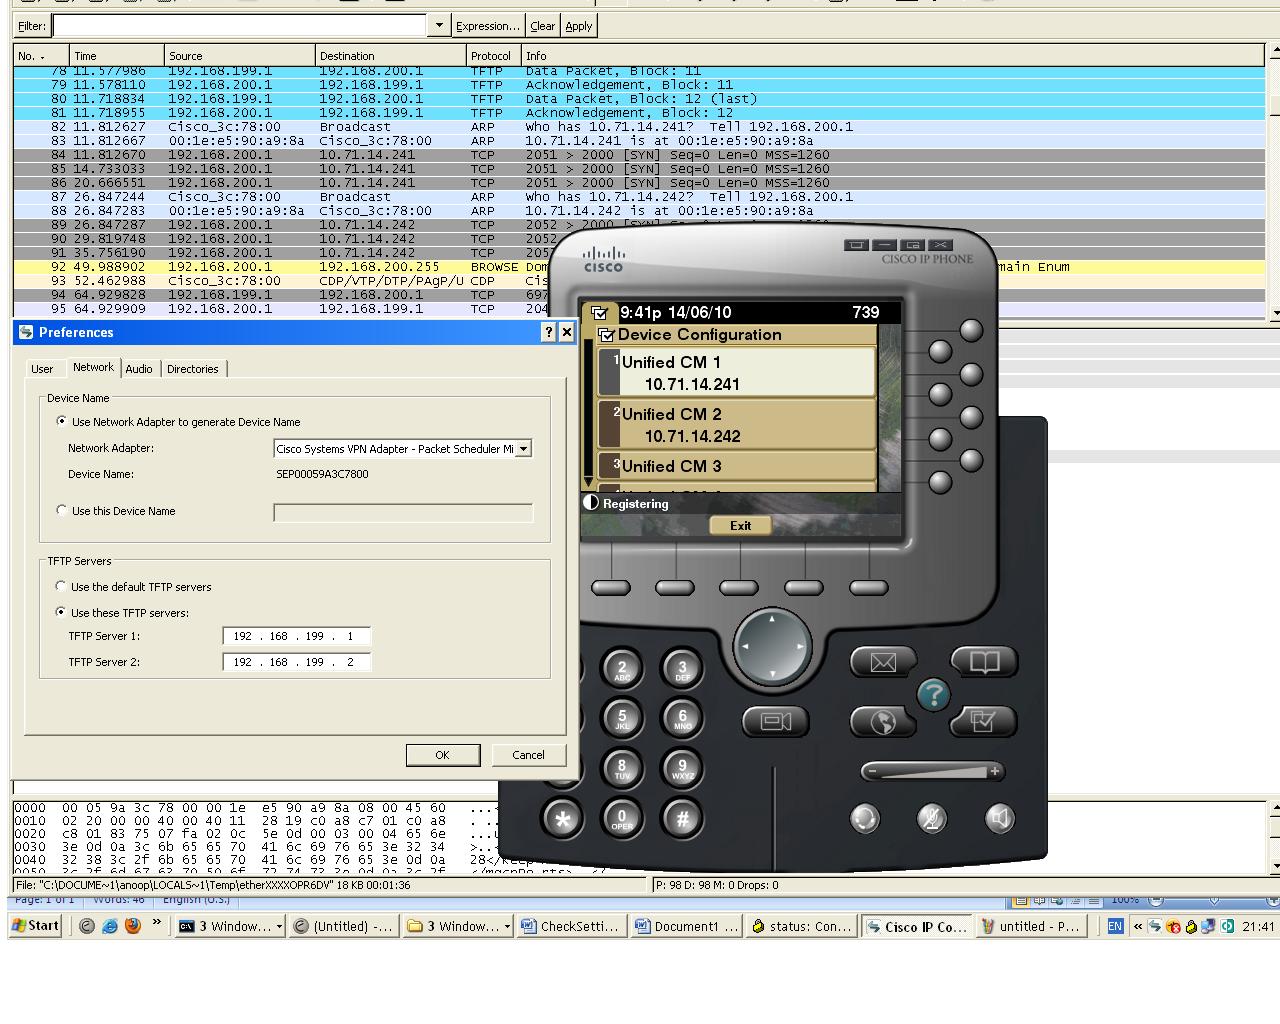Screen dimensions: 1280x1024
Task: Toggle the Headset button on the phone
Action: [865, 818]
